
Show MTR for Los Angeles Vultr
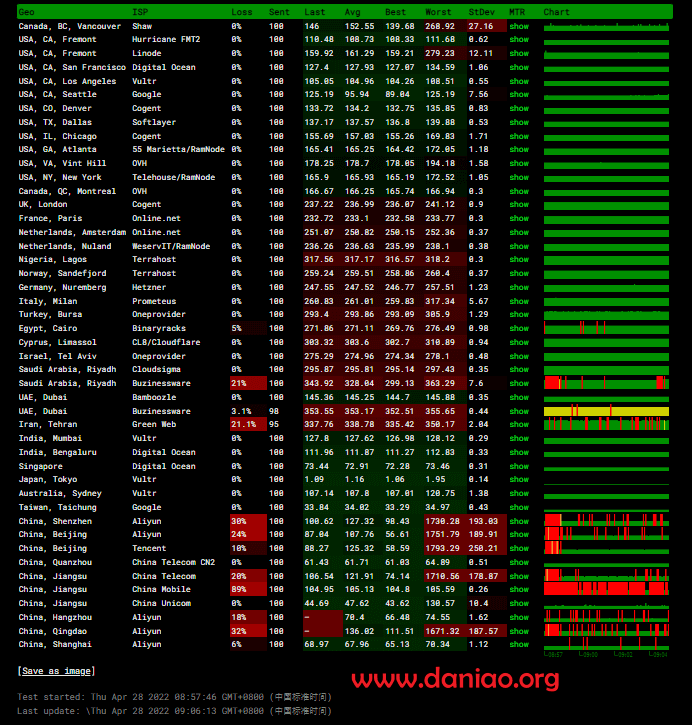(x=519, y=81)
